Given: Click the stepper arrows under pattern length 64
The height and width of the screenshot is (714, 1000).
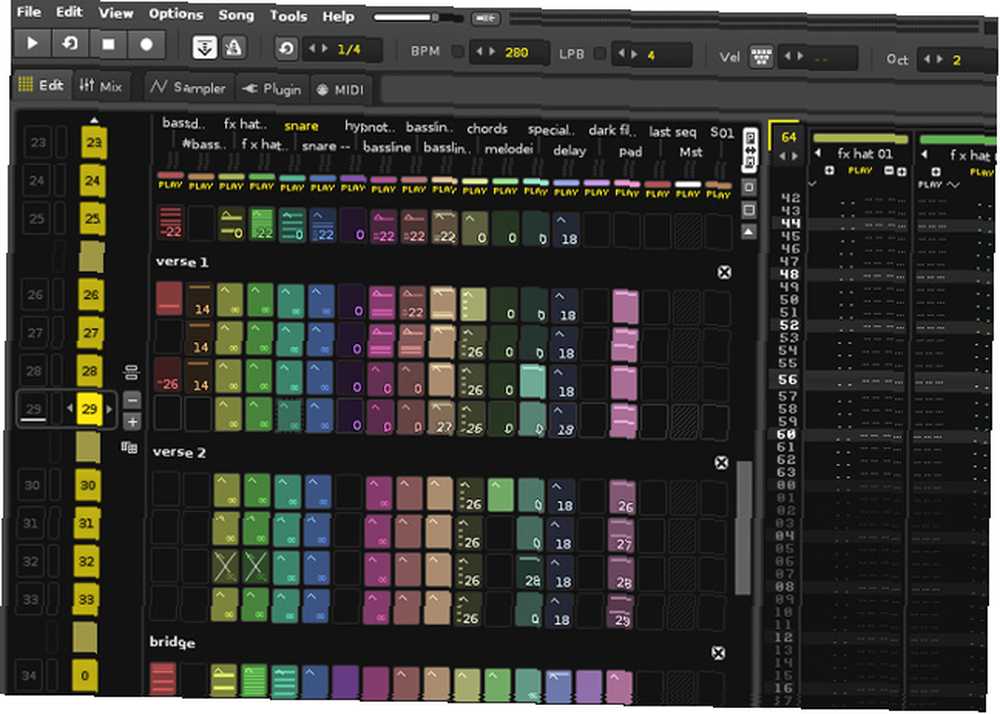Looking at the screenshot, I should click(788, 156).
